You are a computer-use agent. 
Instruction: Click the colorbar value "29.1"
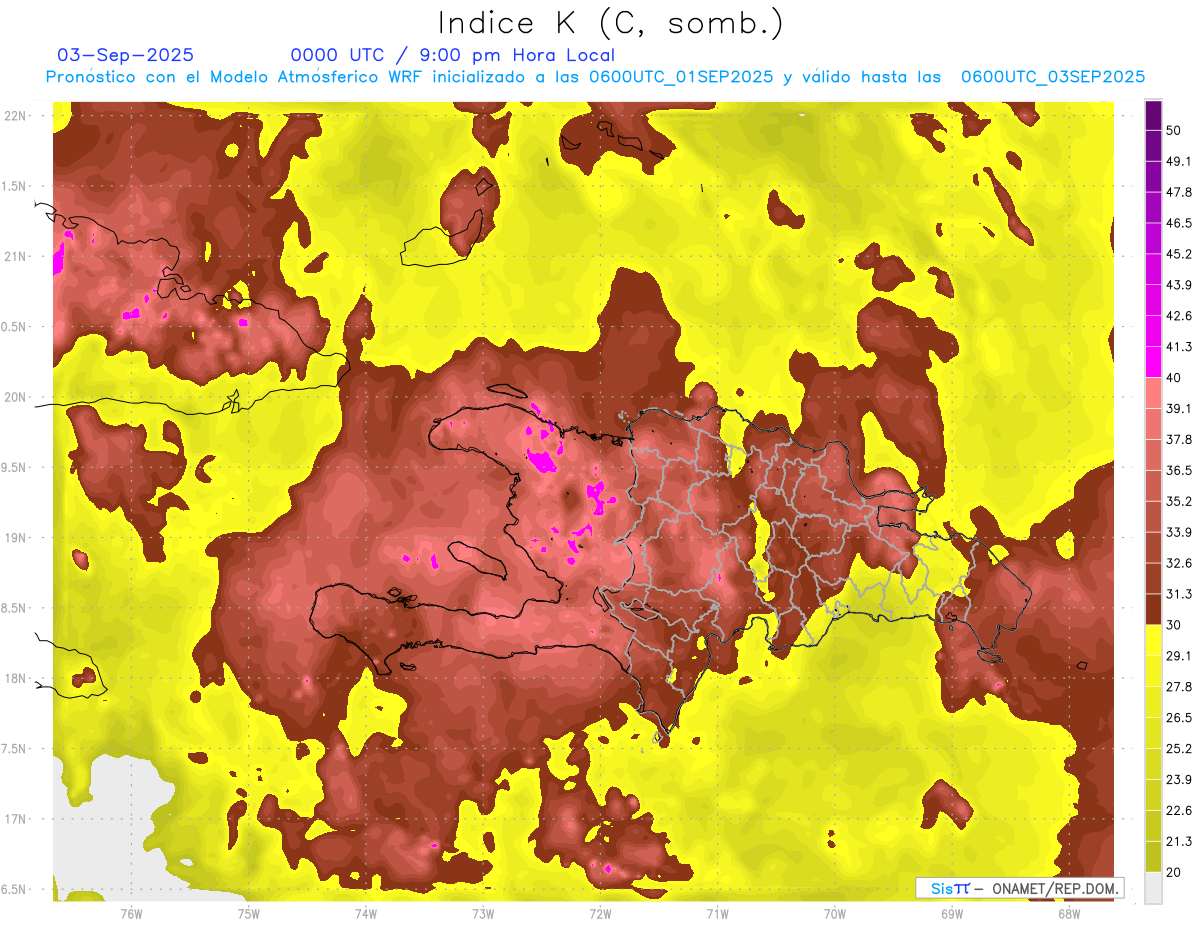click(x=1179, y=655)
